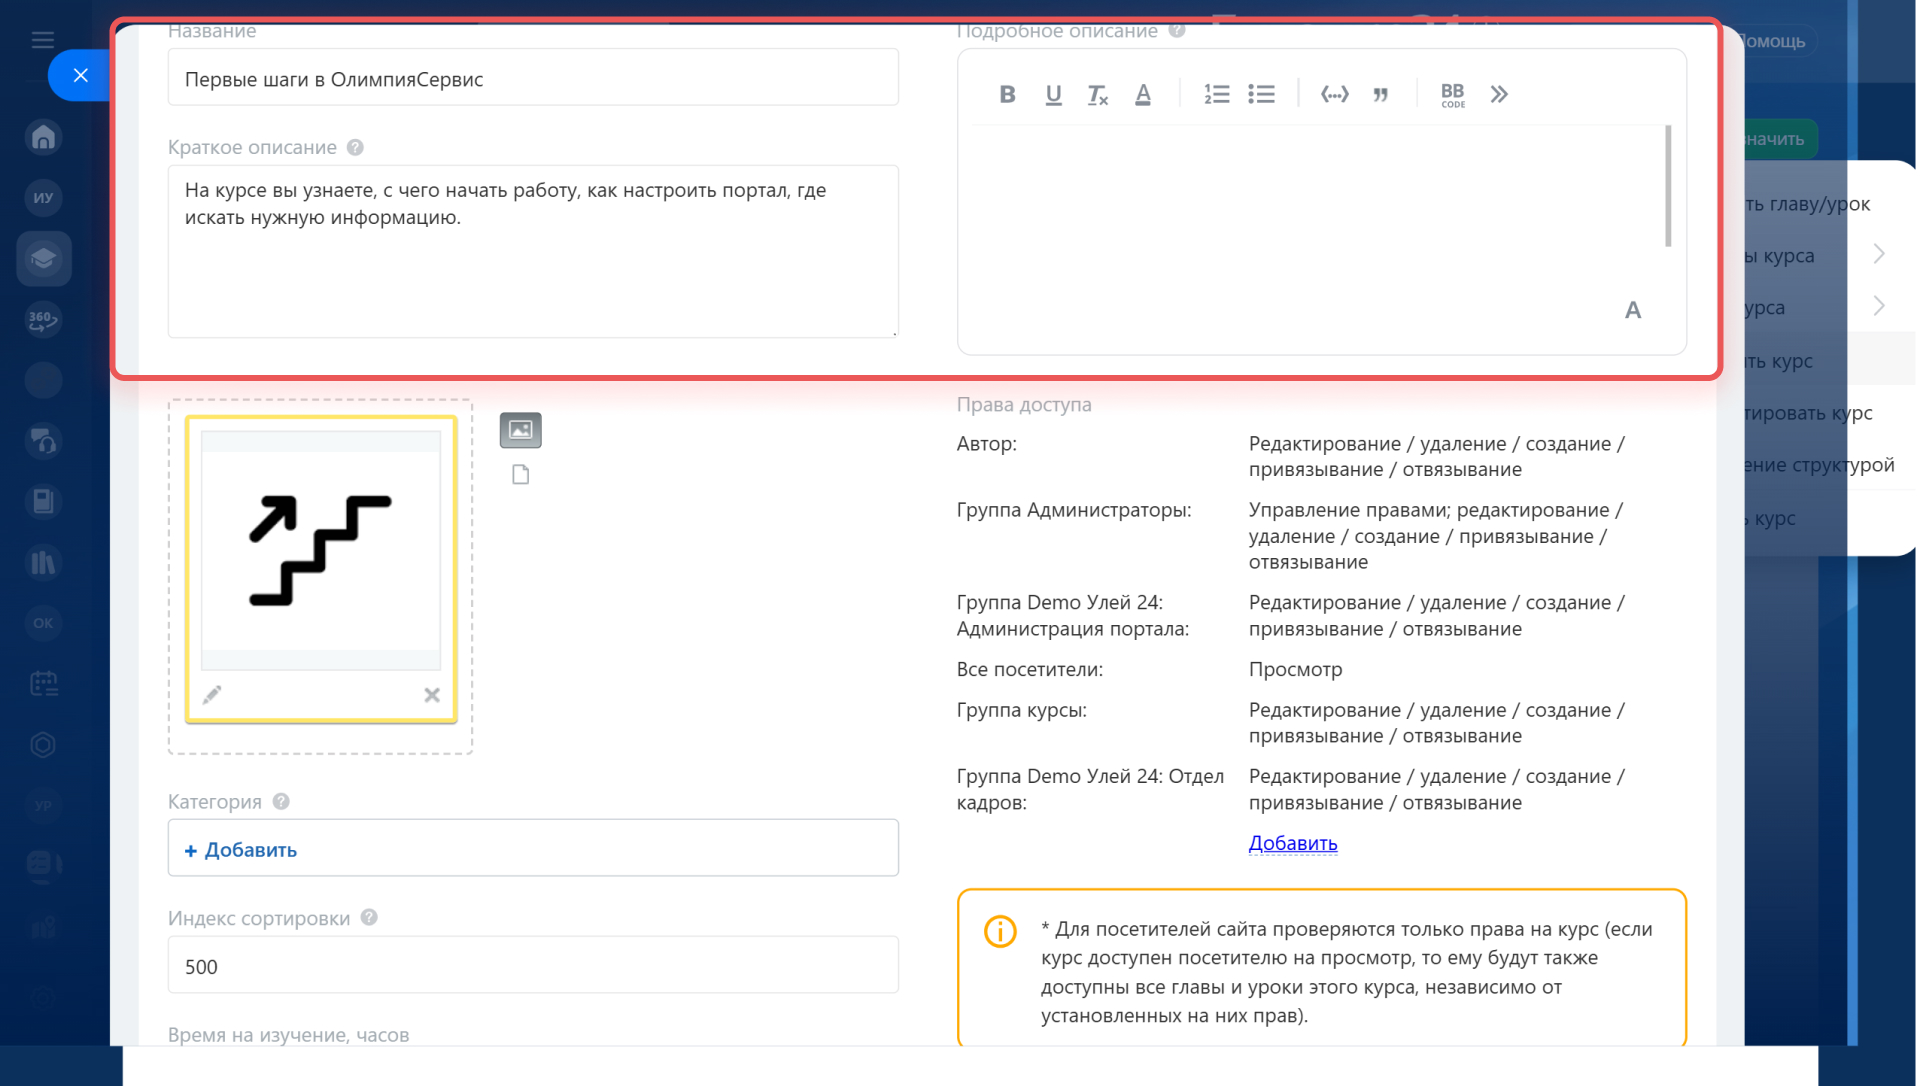Toggle bold formatting in description editor
Screen dimensions: 1926x1086
pyautogui.click(x=1007, y=94)
